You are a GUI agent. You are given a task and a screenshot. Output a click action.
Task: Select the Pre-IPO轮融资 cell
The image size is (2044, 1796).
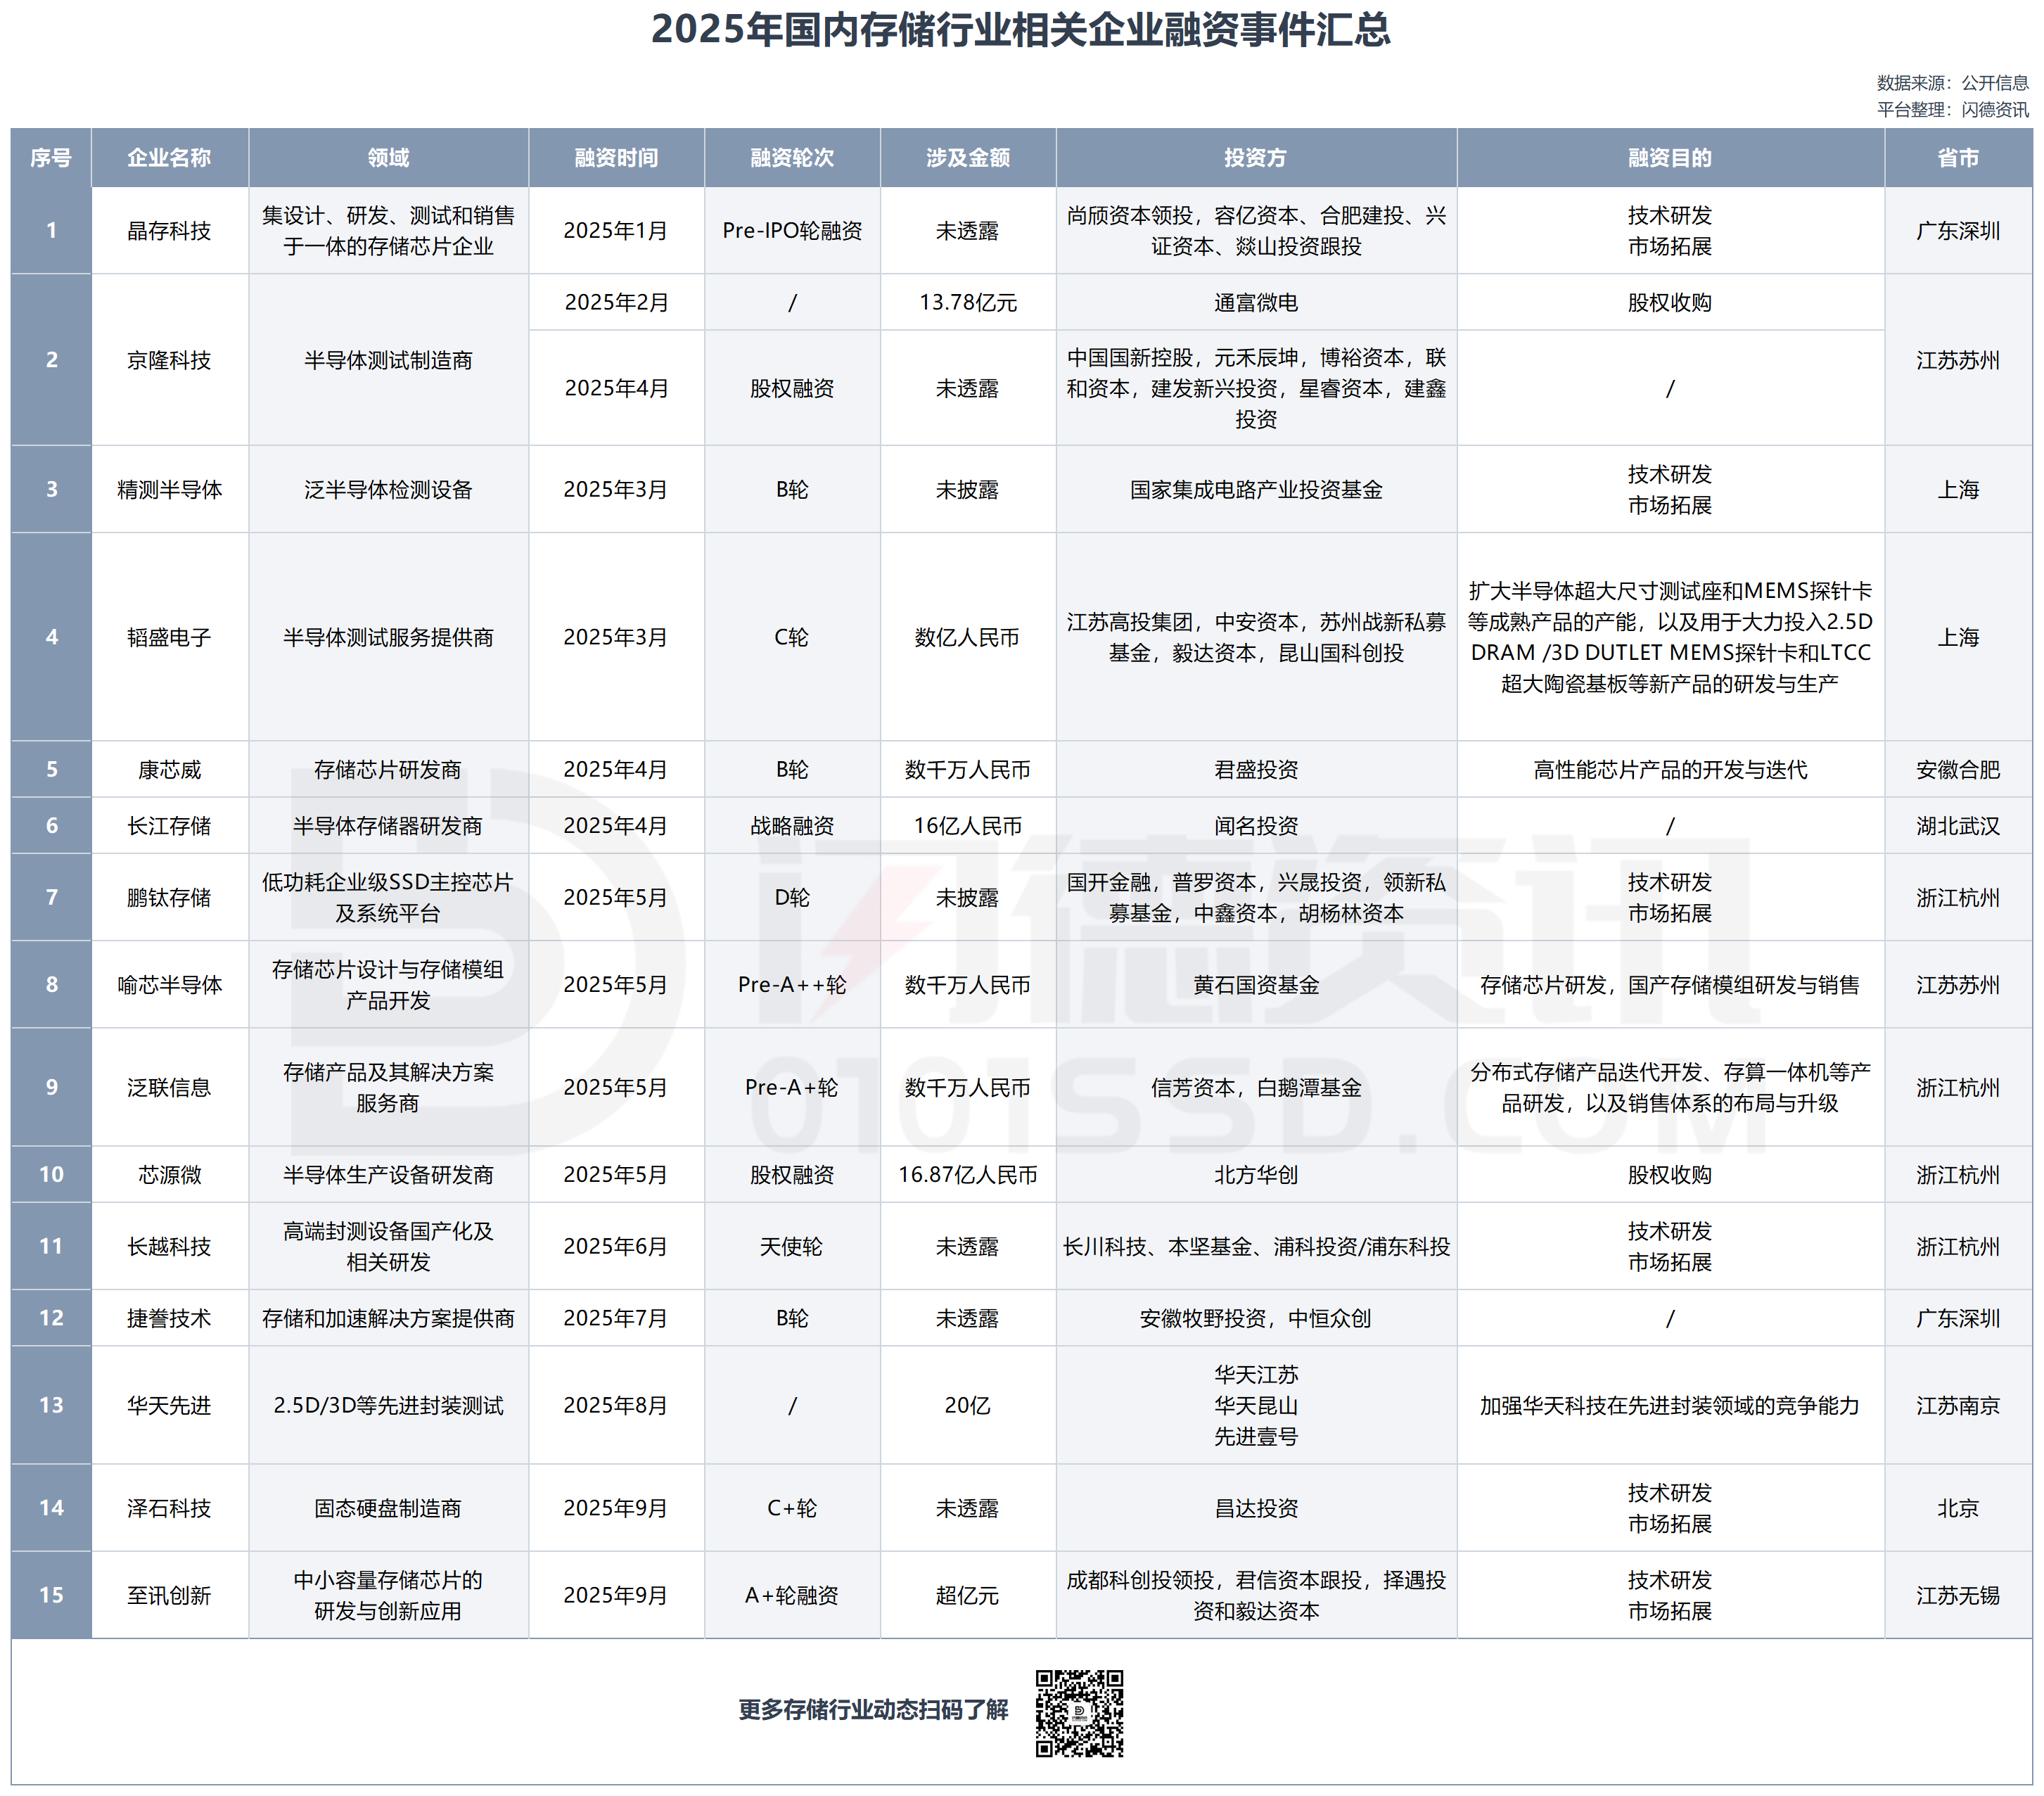[x=792, y=231]
